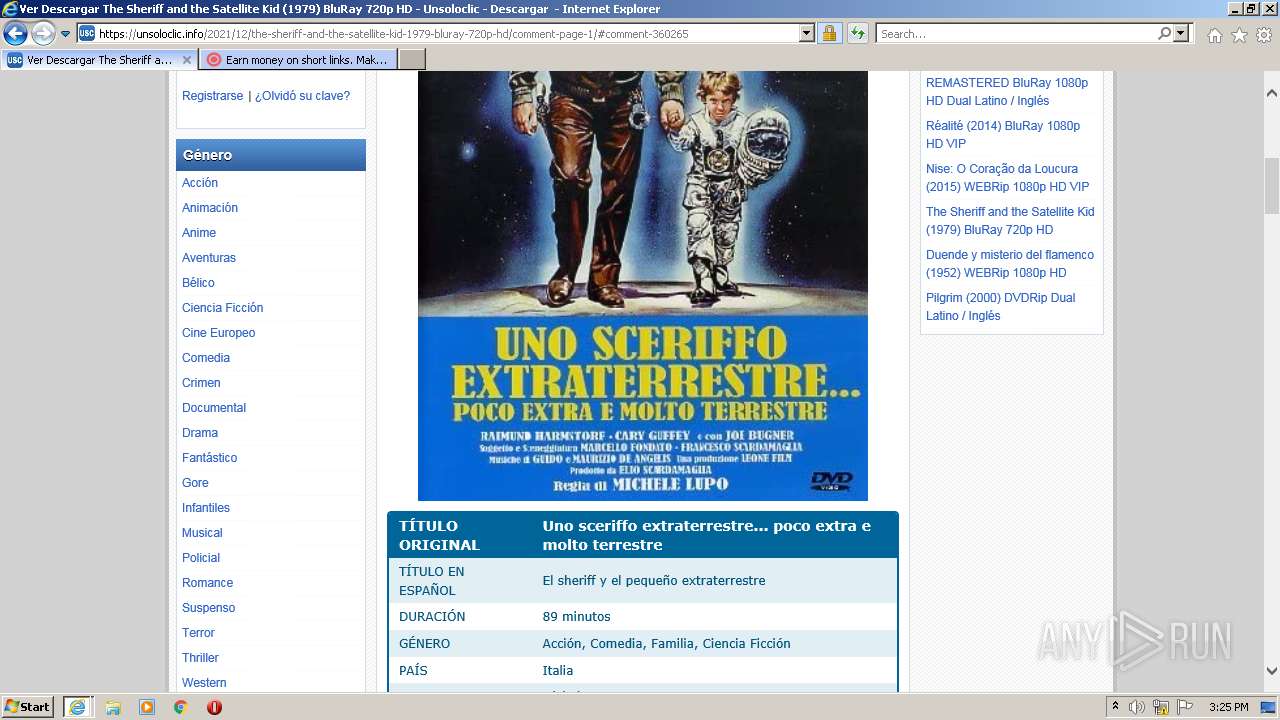
Task: Open the search provider dropdown
Action: click(1182, 34)
